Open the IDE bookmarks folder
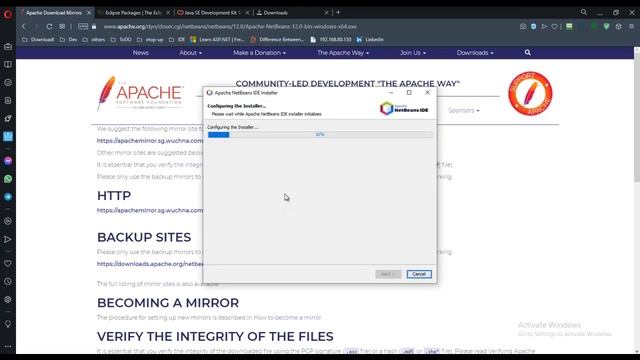 177,40
